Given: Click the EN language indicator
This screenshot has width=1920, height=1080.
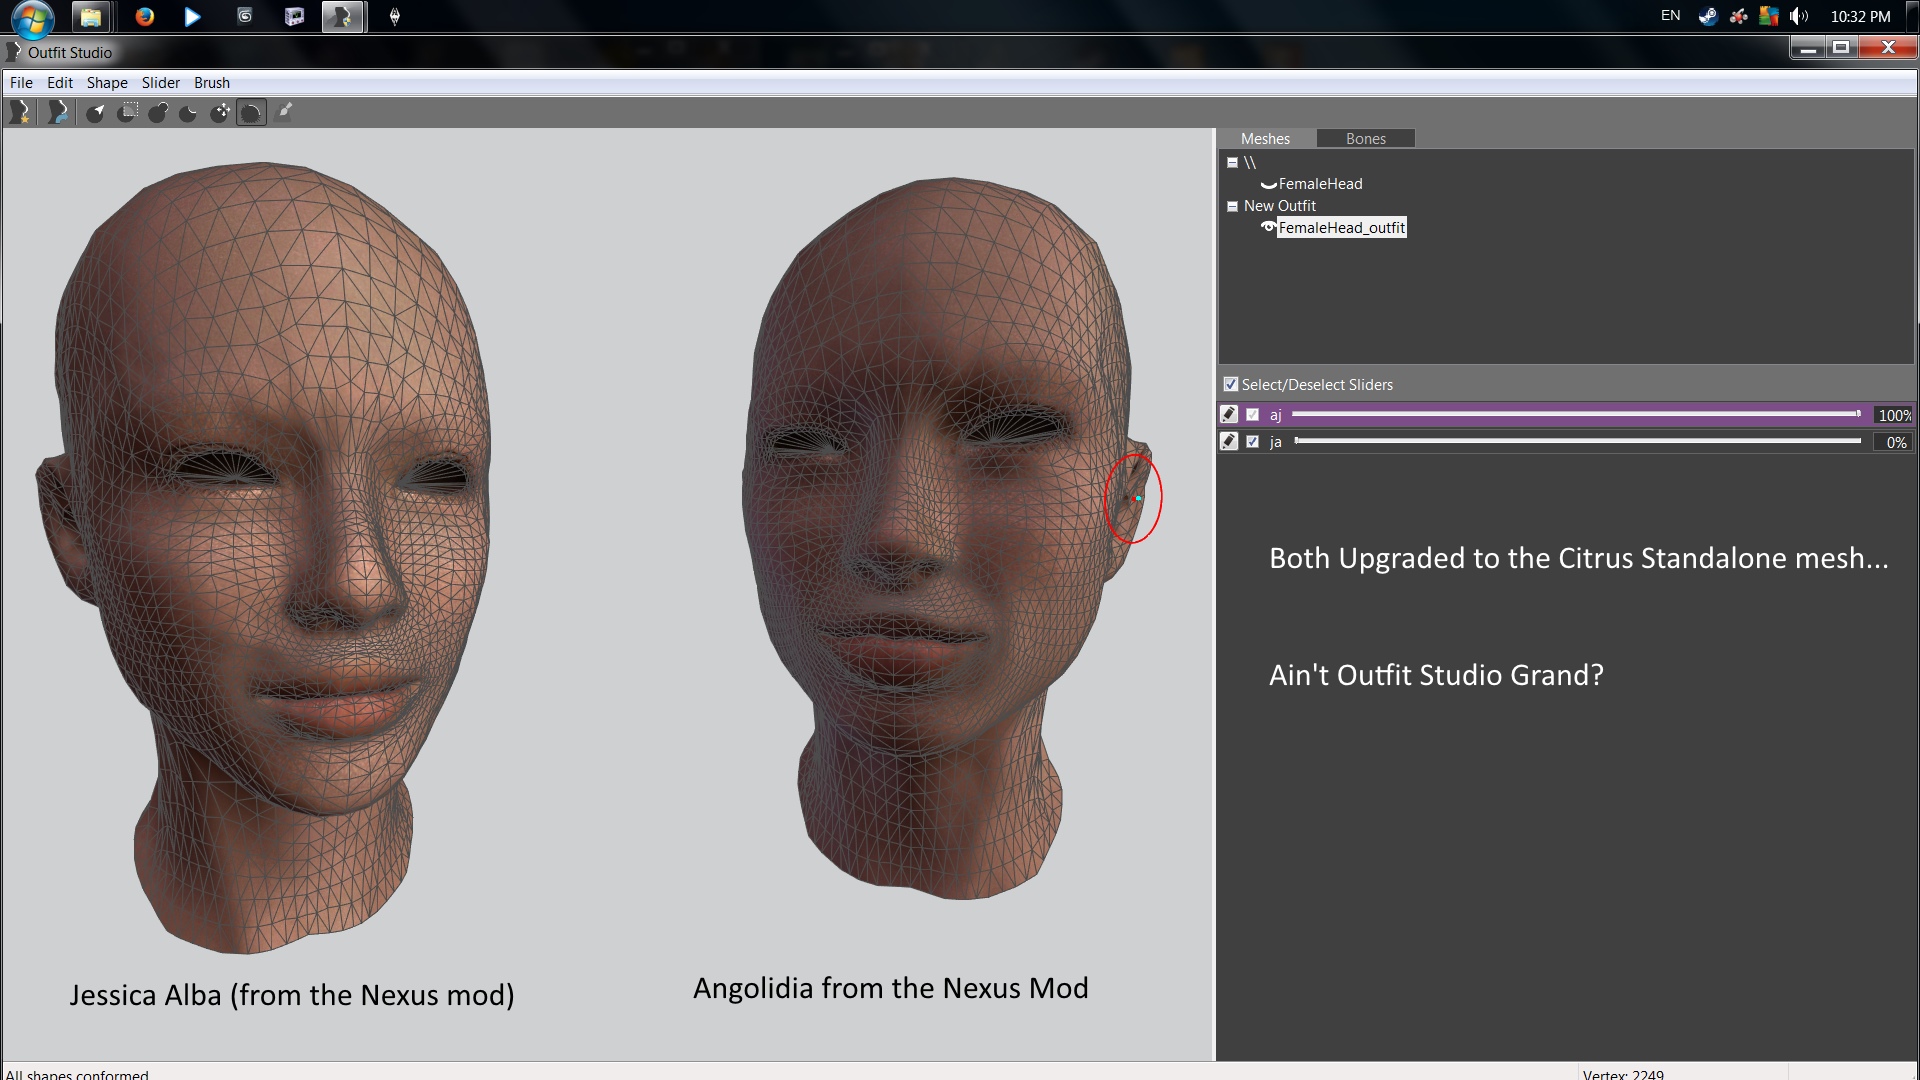Looking at the screenshot, I should [x=1670, y=16].
